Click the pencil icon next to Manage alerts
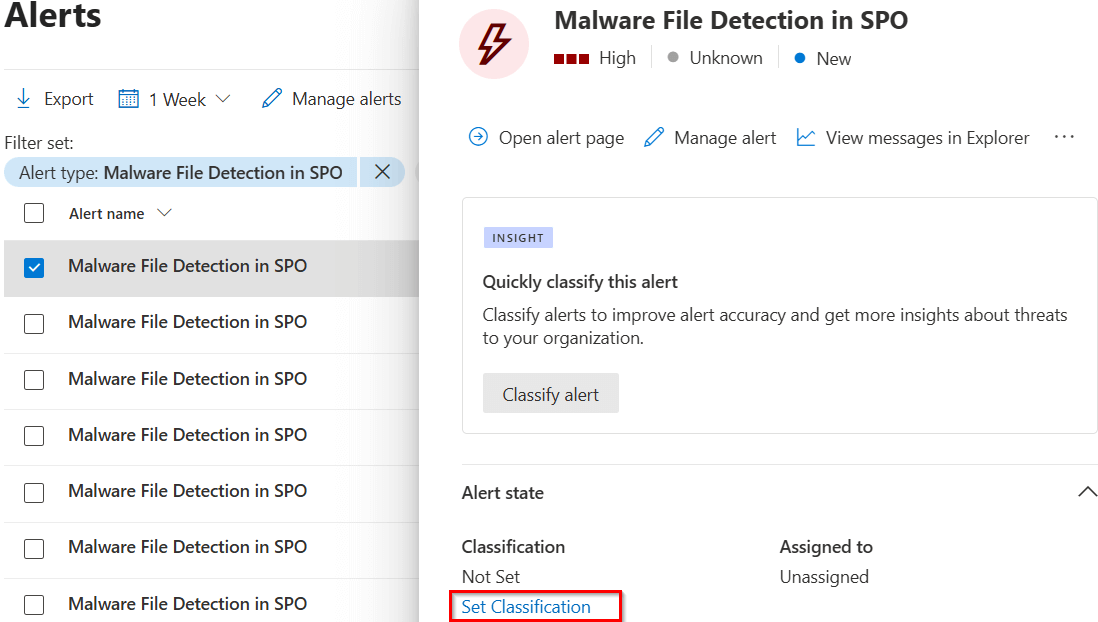This screenshot has height=622, width=1098. (x=269, y=97)
